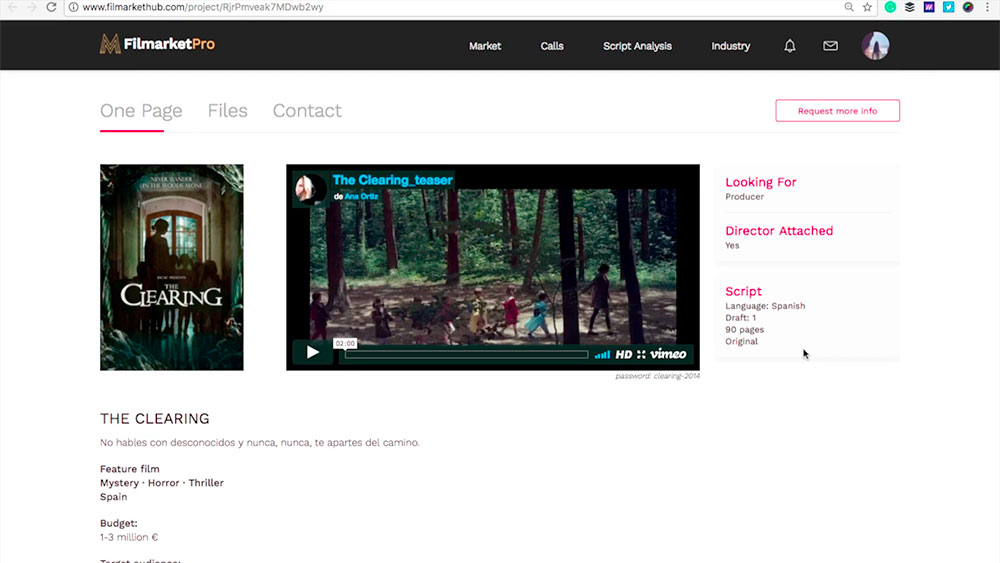Click the Looking For heading
Viewport: 1000px width, 563px height.
pyautogui.click(x=761, y=182)
